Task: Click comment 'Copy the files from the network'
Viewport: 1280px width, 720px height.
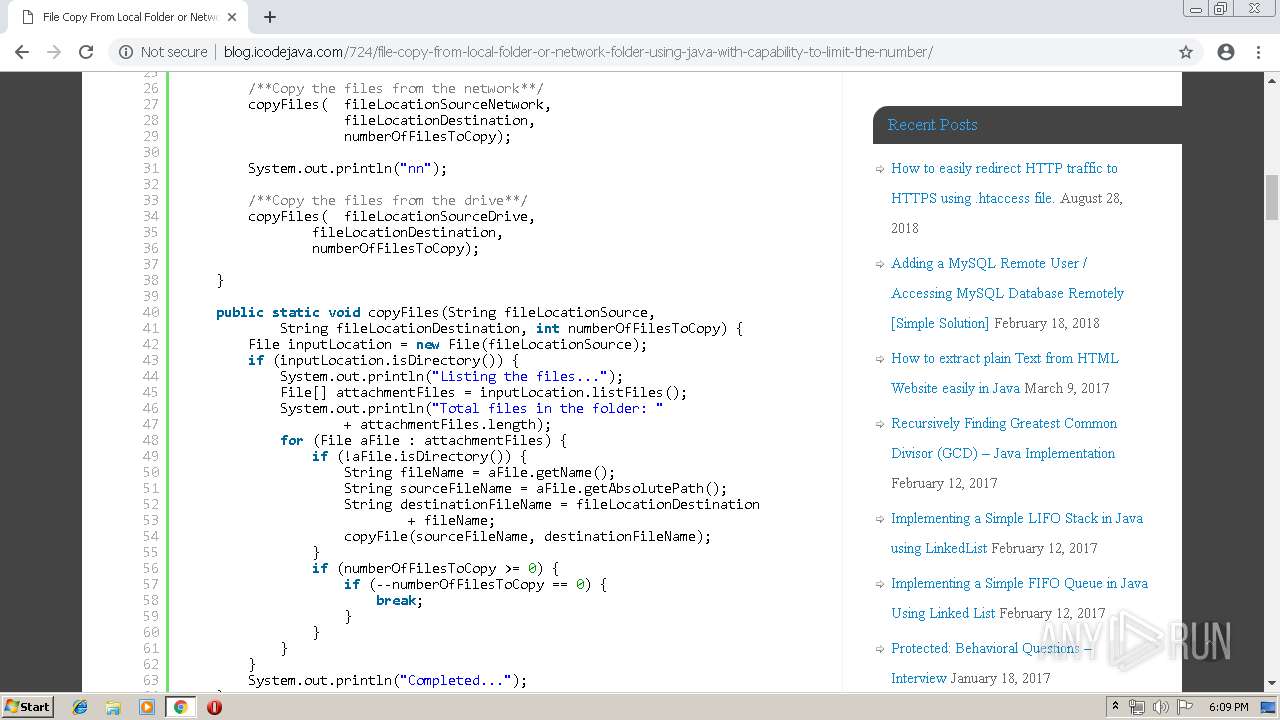Action: point(396,88)
